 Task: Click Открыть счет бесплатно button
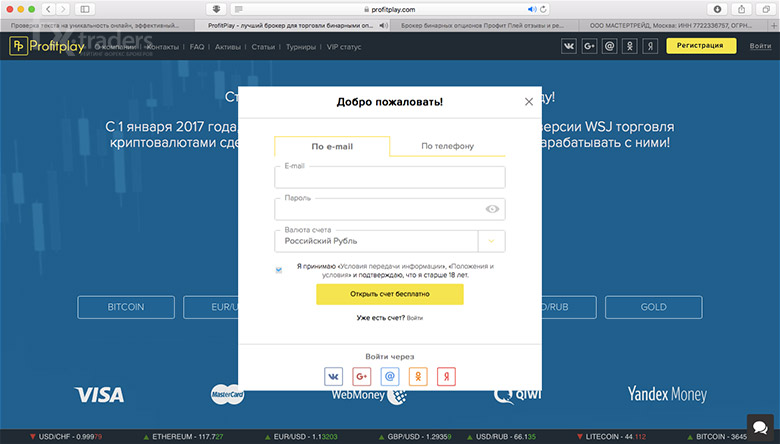[390, 294]
